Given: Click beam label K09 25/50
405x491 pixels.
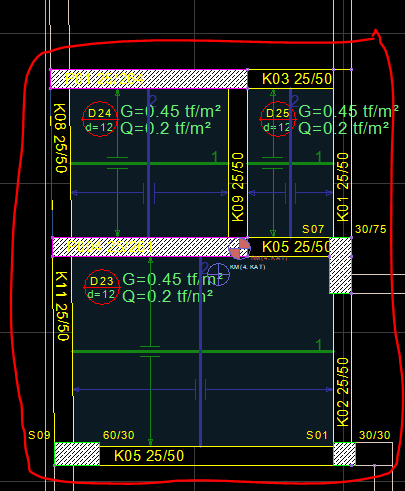Looking at the screenshot, I should click(x=238, y=187).
